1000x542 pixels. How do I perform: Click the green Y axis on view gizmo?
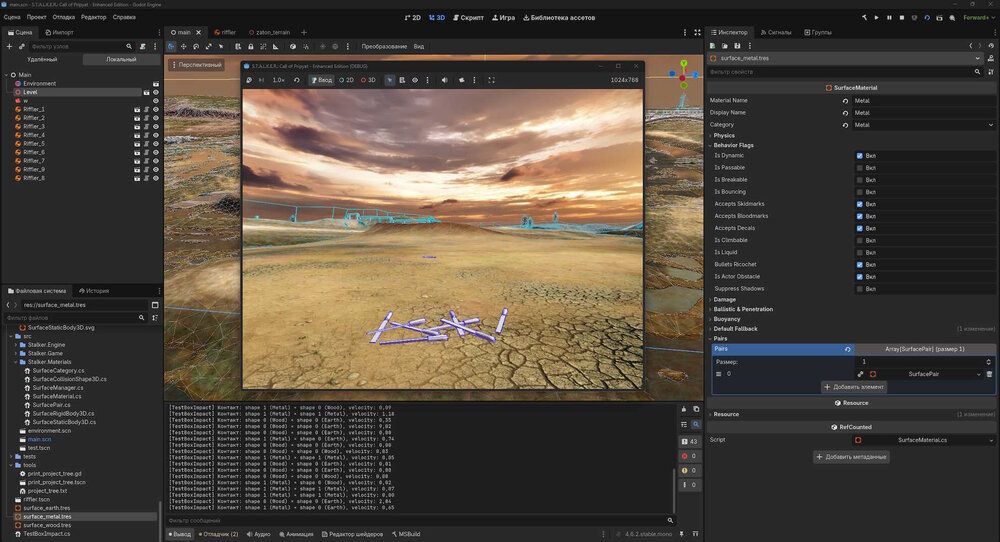pyautogui.click(x=684, y=64)
